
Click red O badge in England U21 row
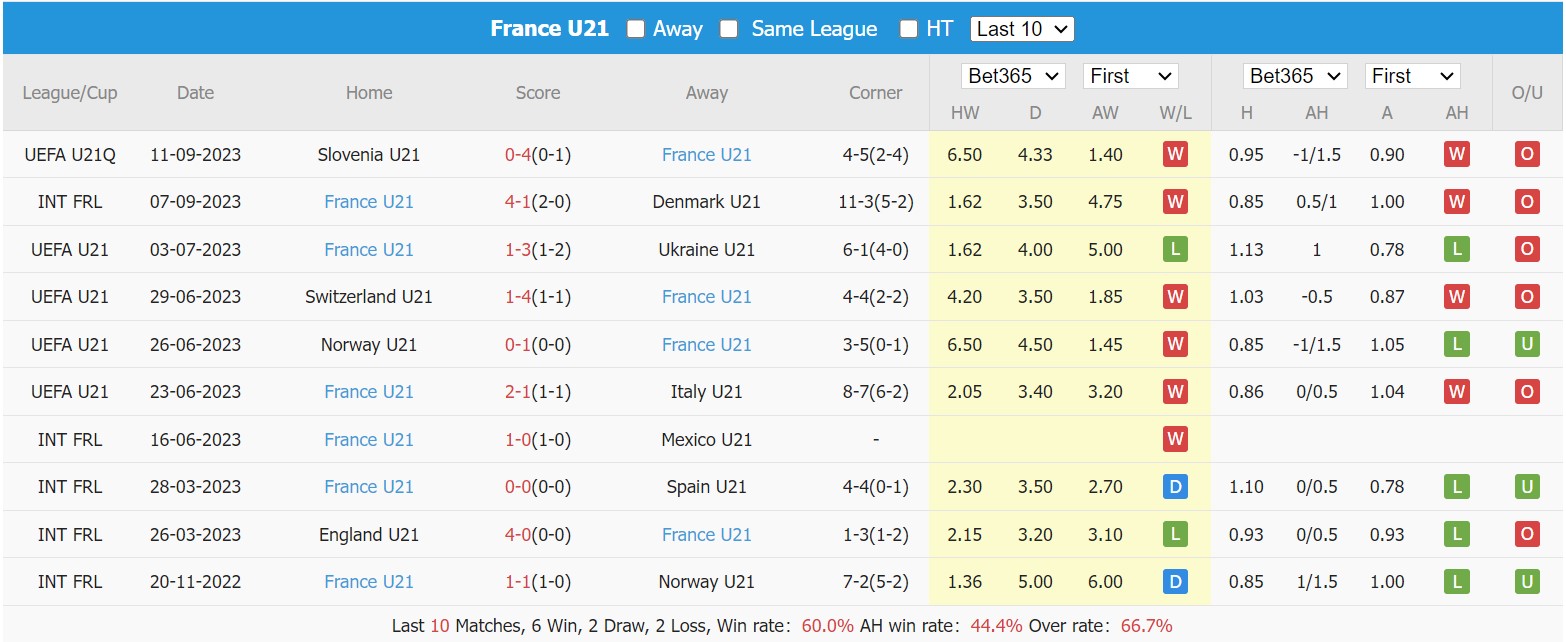click(x=1526, y=535)
